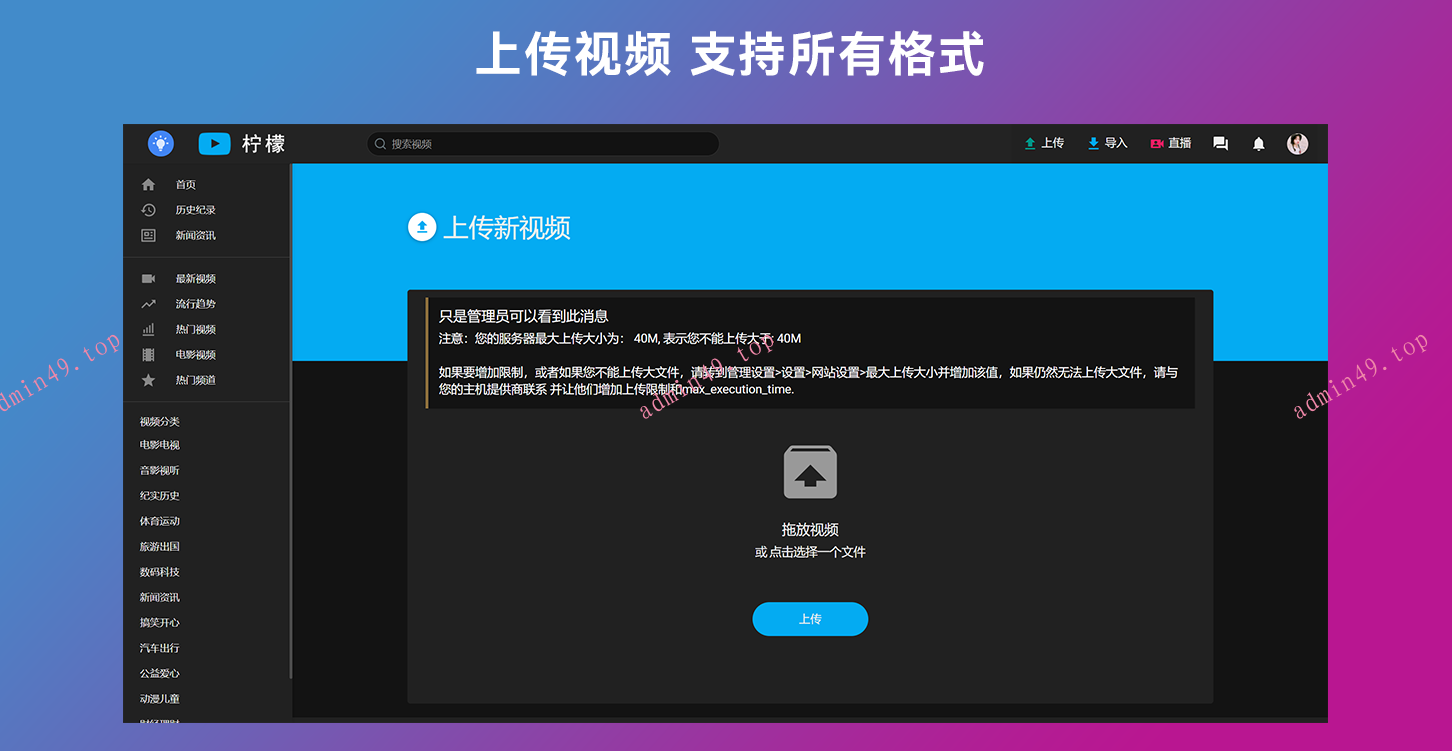
Task: Select the 首页 home icon in sidebar
Action: (148, 184)
